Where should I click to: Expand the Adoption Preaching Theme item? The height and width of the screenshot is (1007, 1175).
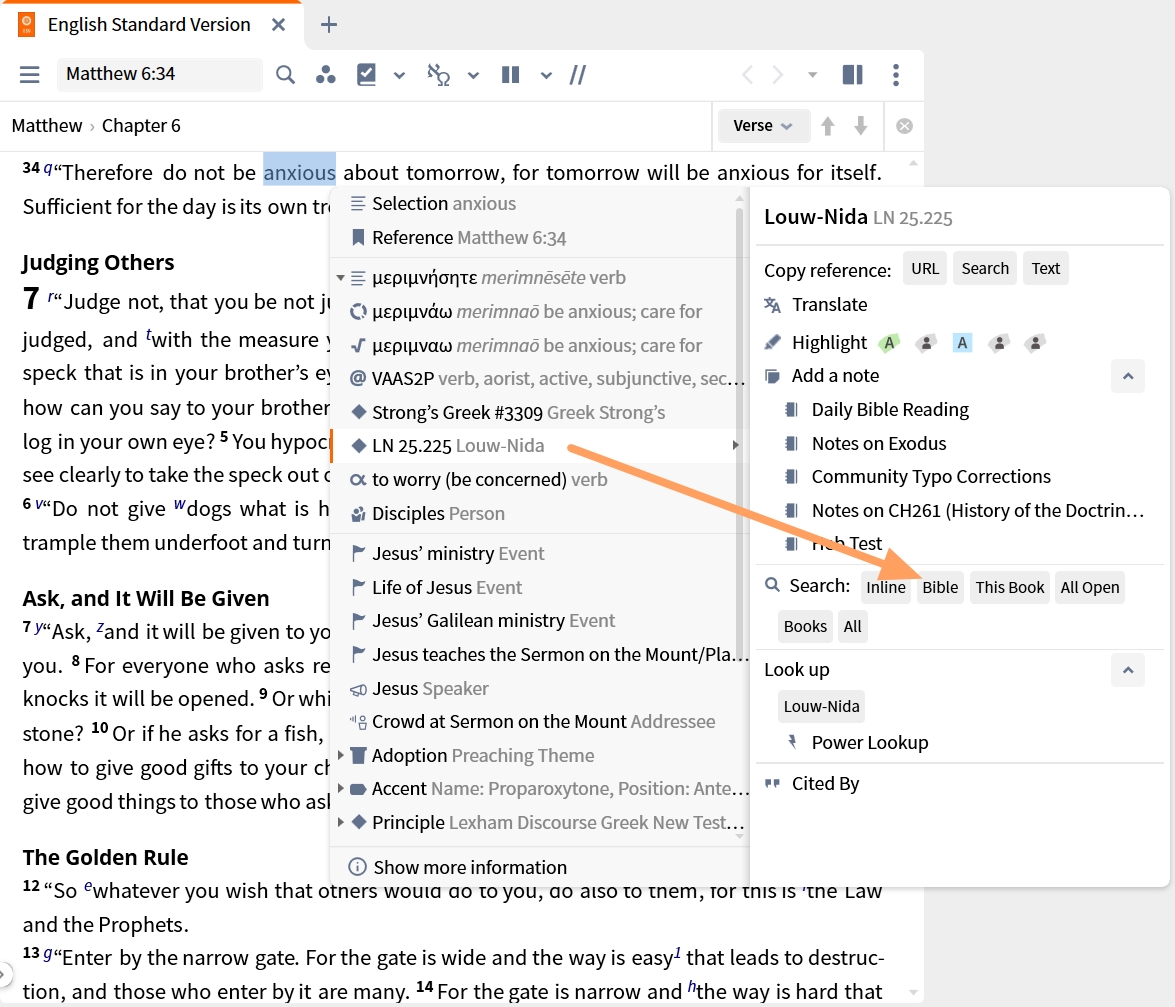click(x=341, y=755)
